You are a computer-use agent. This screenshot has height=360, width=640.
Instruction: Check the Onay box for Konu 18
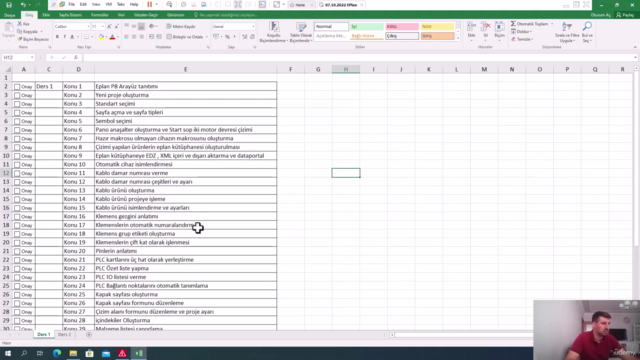tap(17, 234)
